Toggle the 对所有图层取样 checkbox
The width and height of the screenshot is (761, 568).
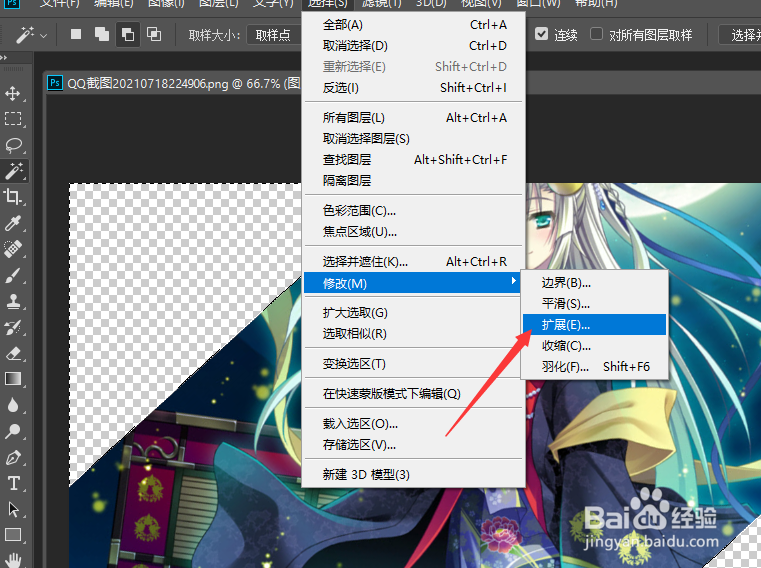coord(596,34)
